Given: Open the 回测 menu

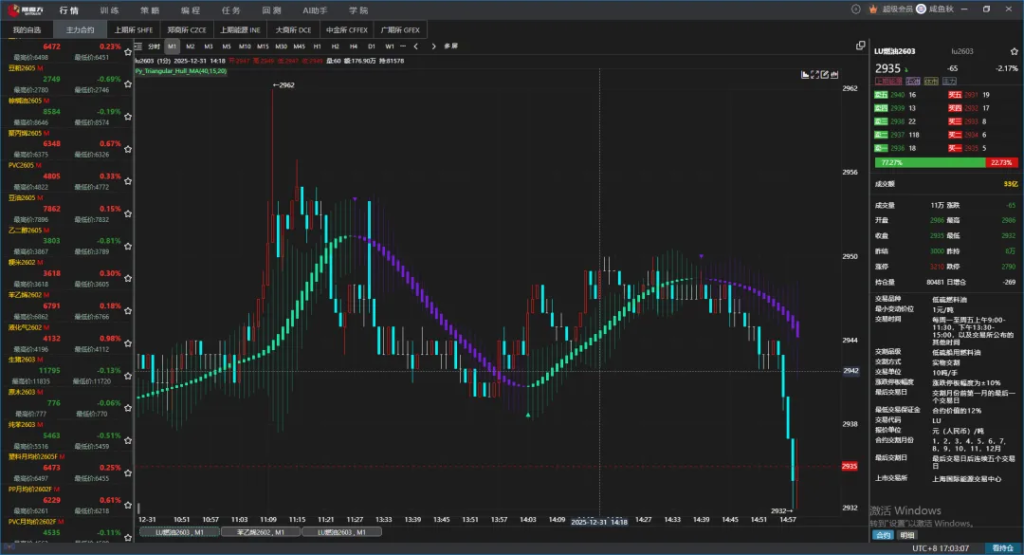Looking at the screenshot, I should coord(272,10).
